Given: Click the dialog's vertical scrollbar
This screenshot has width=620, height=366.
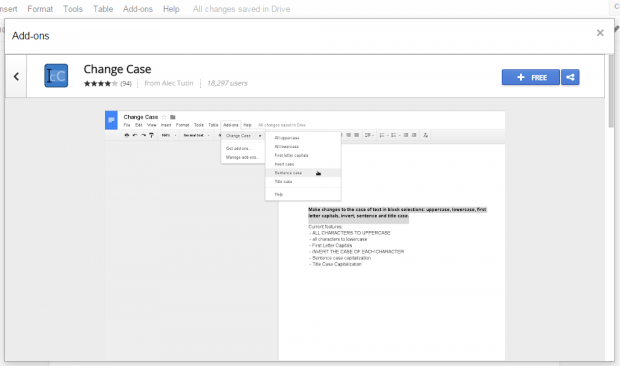Looking at the screenshot, I should click(611, 91).
